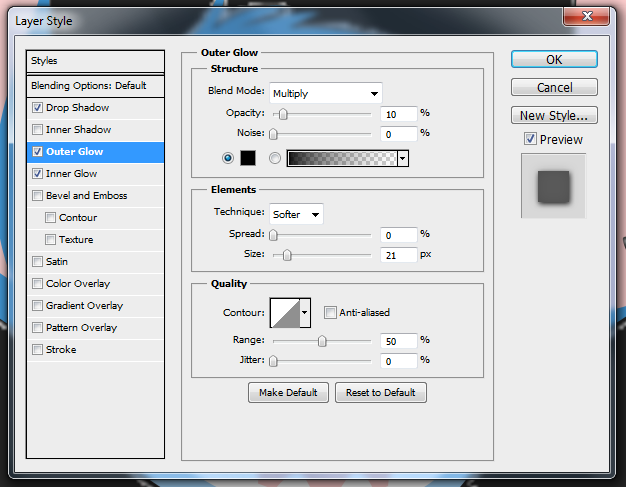Screen dimensions: 626x487
Task: Open the gradient picker dropdown arrow
Action: point(403,158)
